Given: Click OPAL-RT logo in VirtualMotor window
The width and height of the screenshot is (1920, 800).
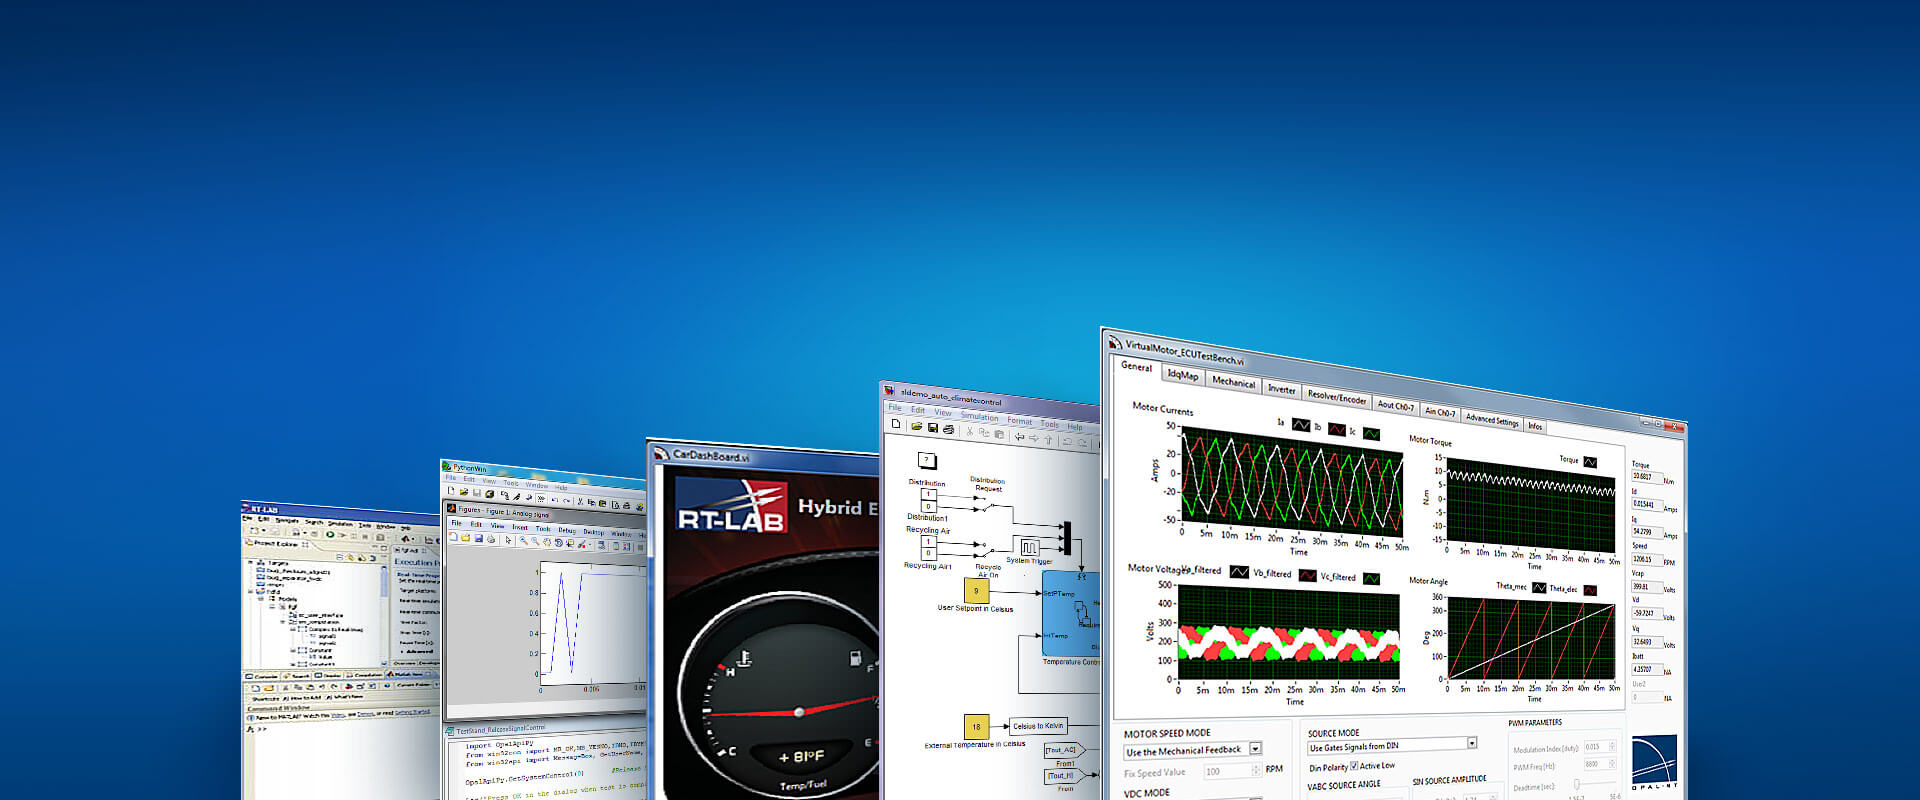Looking at the screenshot, I should click(1654, 763).
